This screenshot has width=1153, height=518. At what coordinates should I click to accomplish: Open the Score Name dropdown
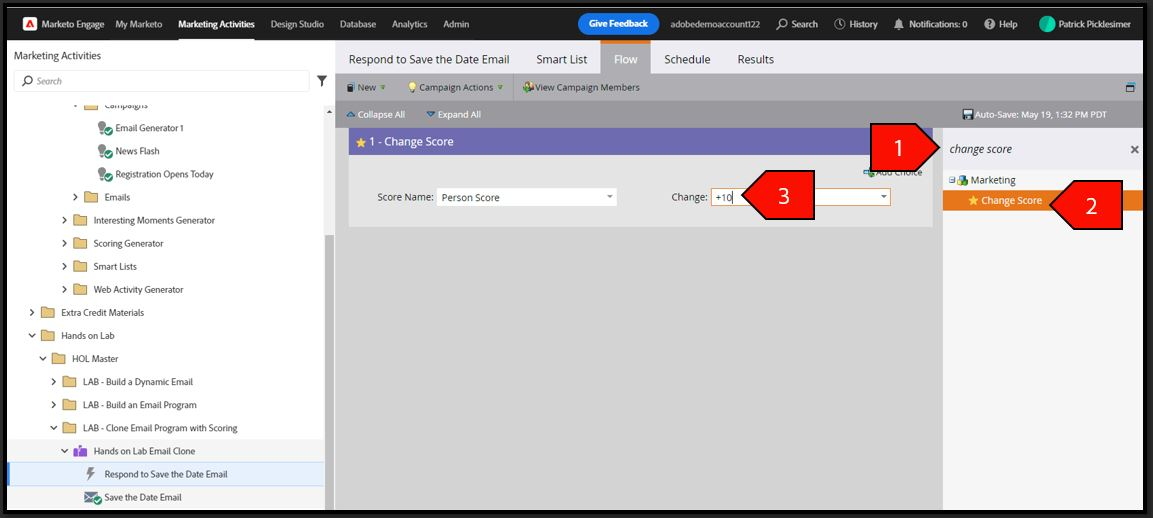[x=610, y=197]
